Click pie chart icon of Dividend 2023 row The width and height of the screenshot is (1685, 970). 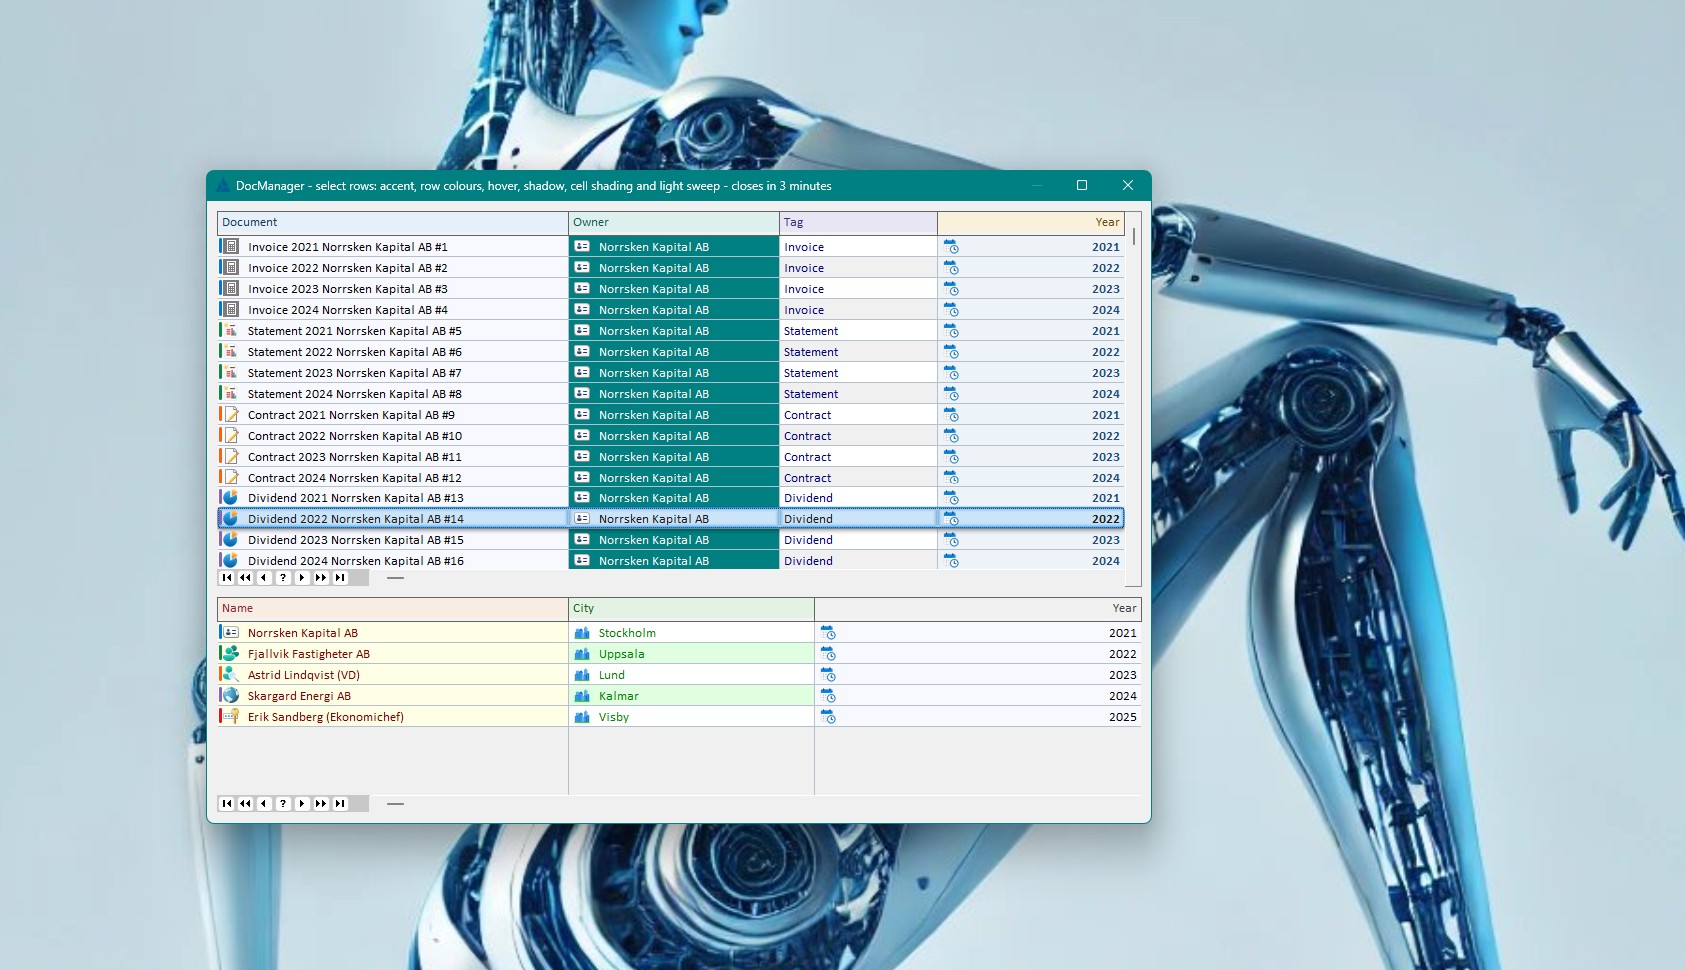point(231,539)
